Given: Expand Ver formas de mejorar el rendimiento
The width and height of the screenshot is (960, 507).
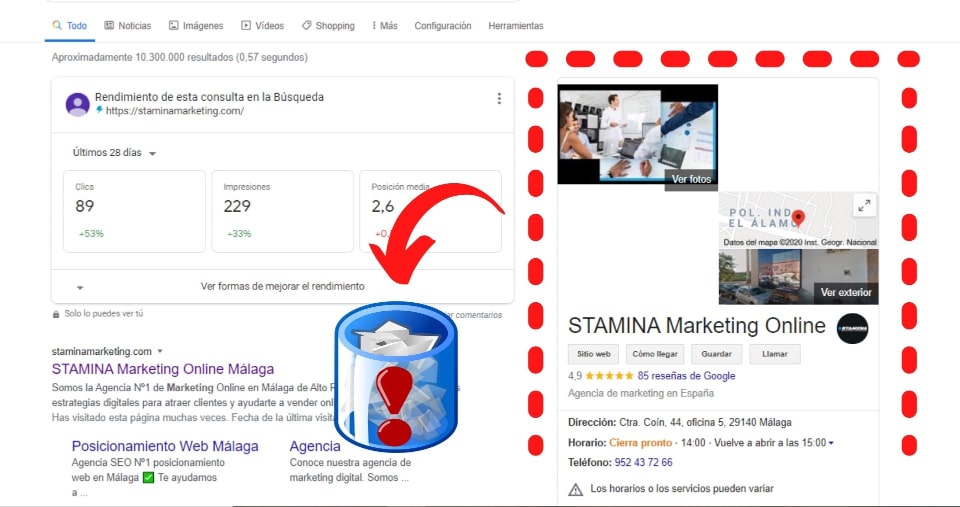Looking at the screenshot, I should (x=282, y=286).
